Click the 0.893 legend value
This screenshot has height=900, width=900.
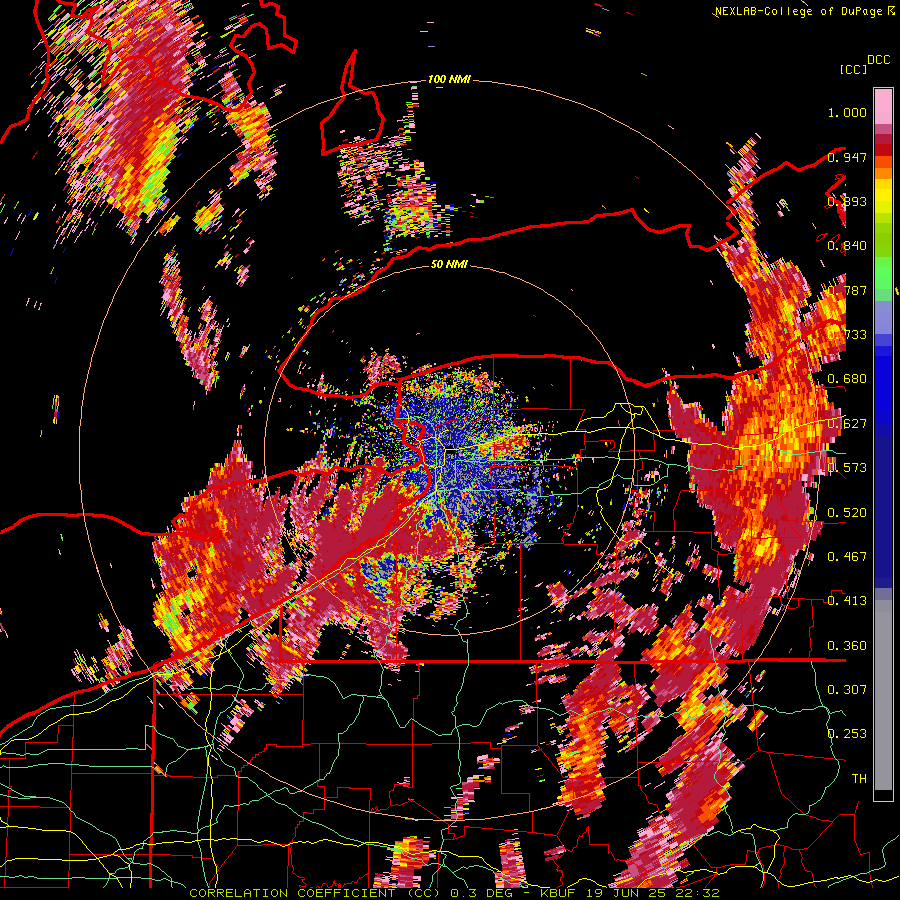(847, 201)
